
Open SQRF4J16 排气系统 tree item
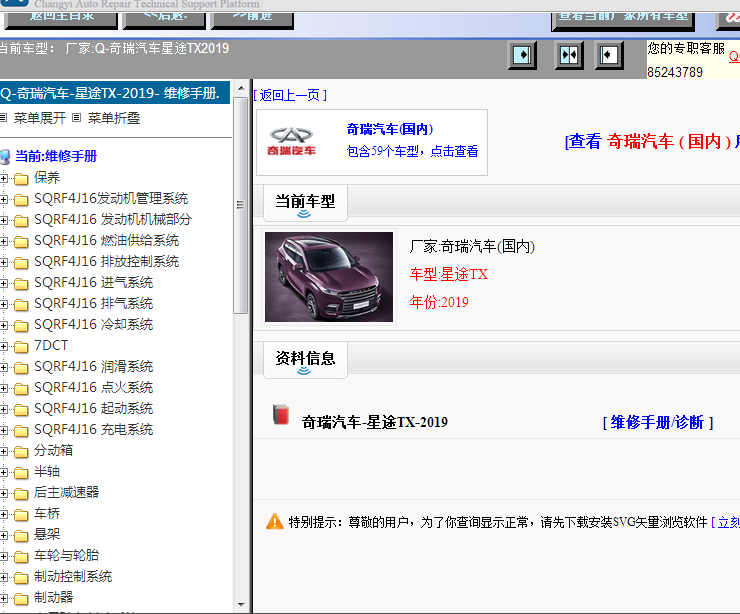93,303
